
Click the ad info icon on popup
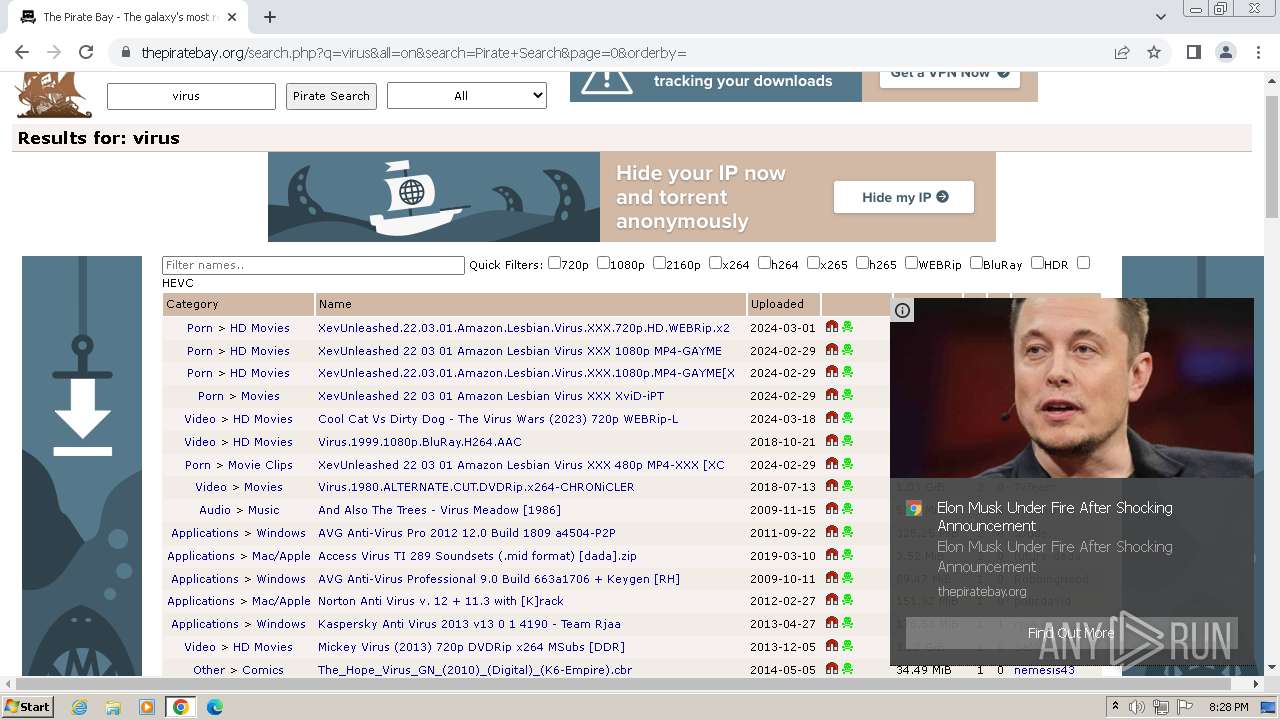click(902, 310)
